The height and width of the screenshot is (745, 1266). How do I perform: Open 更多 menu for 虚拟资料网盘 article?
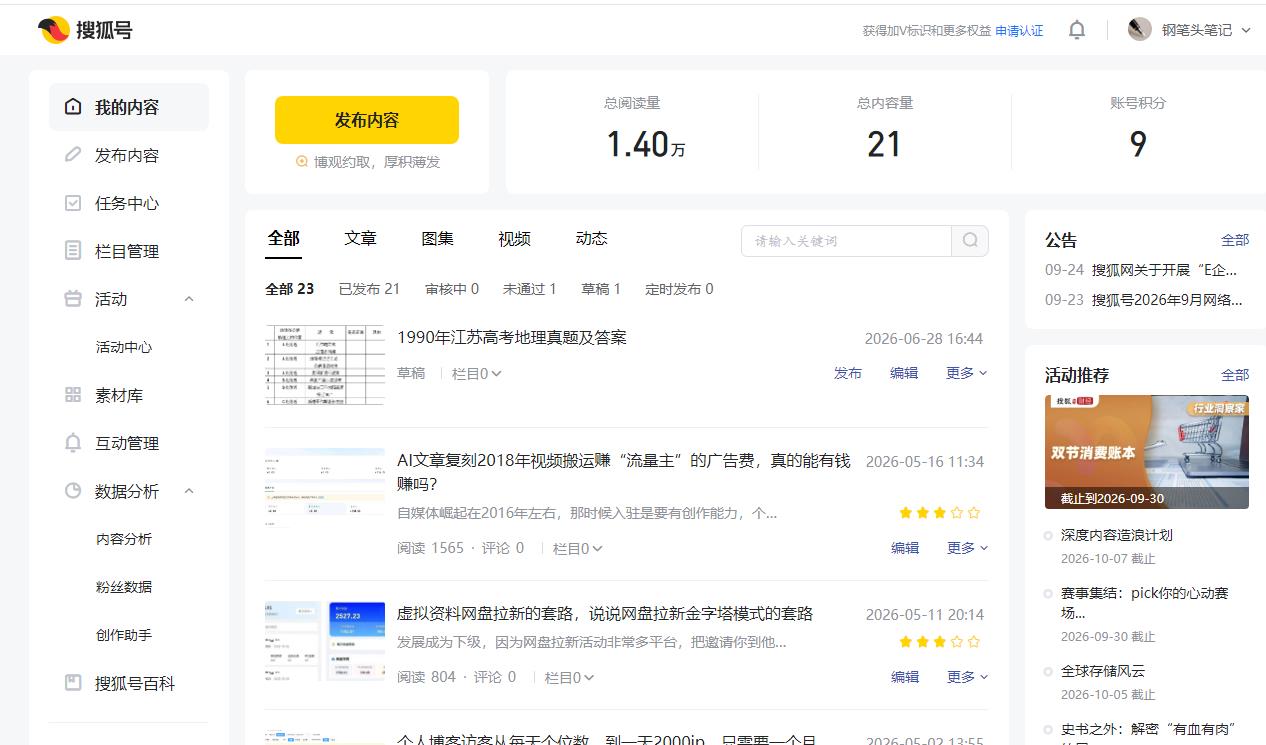967,677
